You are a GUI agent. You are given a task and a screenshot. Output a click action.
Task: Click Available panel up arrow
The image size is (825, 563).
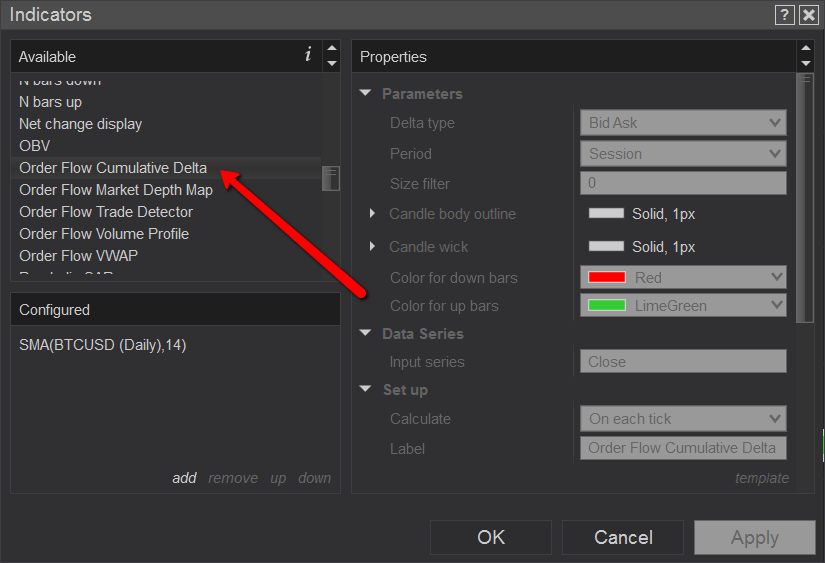pyautogui.click(x=331, y=48)
